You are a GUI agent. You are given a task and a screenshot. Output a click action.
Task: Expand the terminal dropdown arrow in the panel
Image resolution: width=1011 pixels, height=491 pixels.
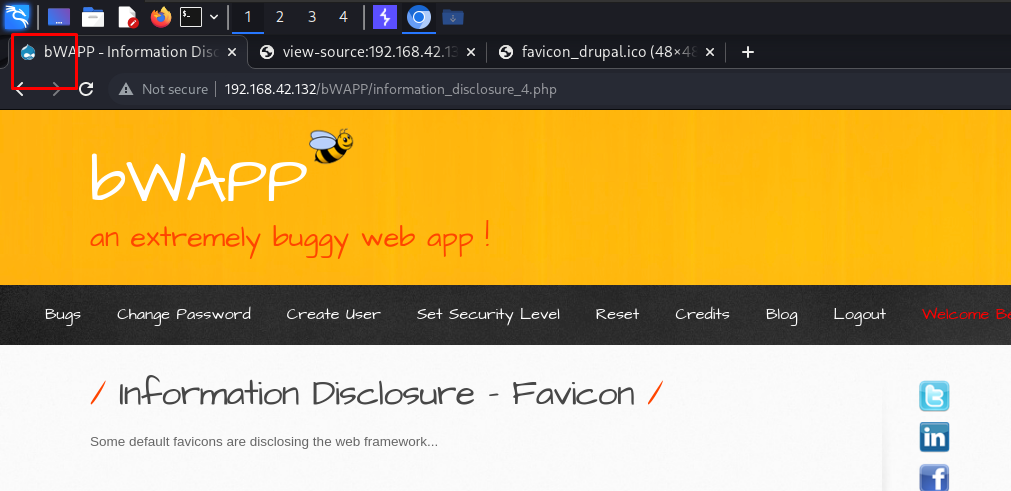click(x=213, y=17)
